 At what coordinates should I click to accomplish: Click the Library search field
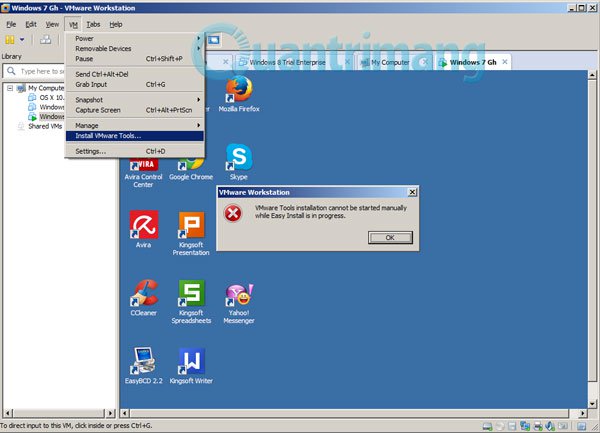pyautogui.click(x=42, y=71)
